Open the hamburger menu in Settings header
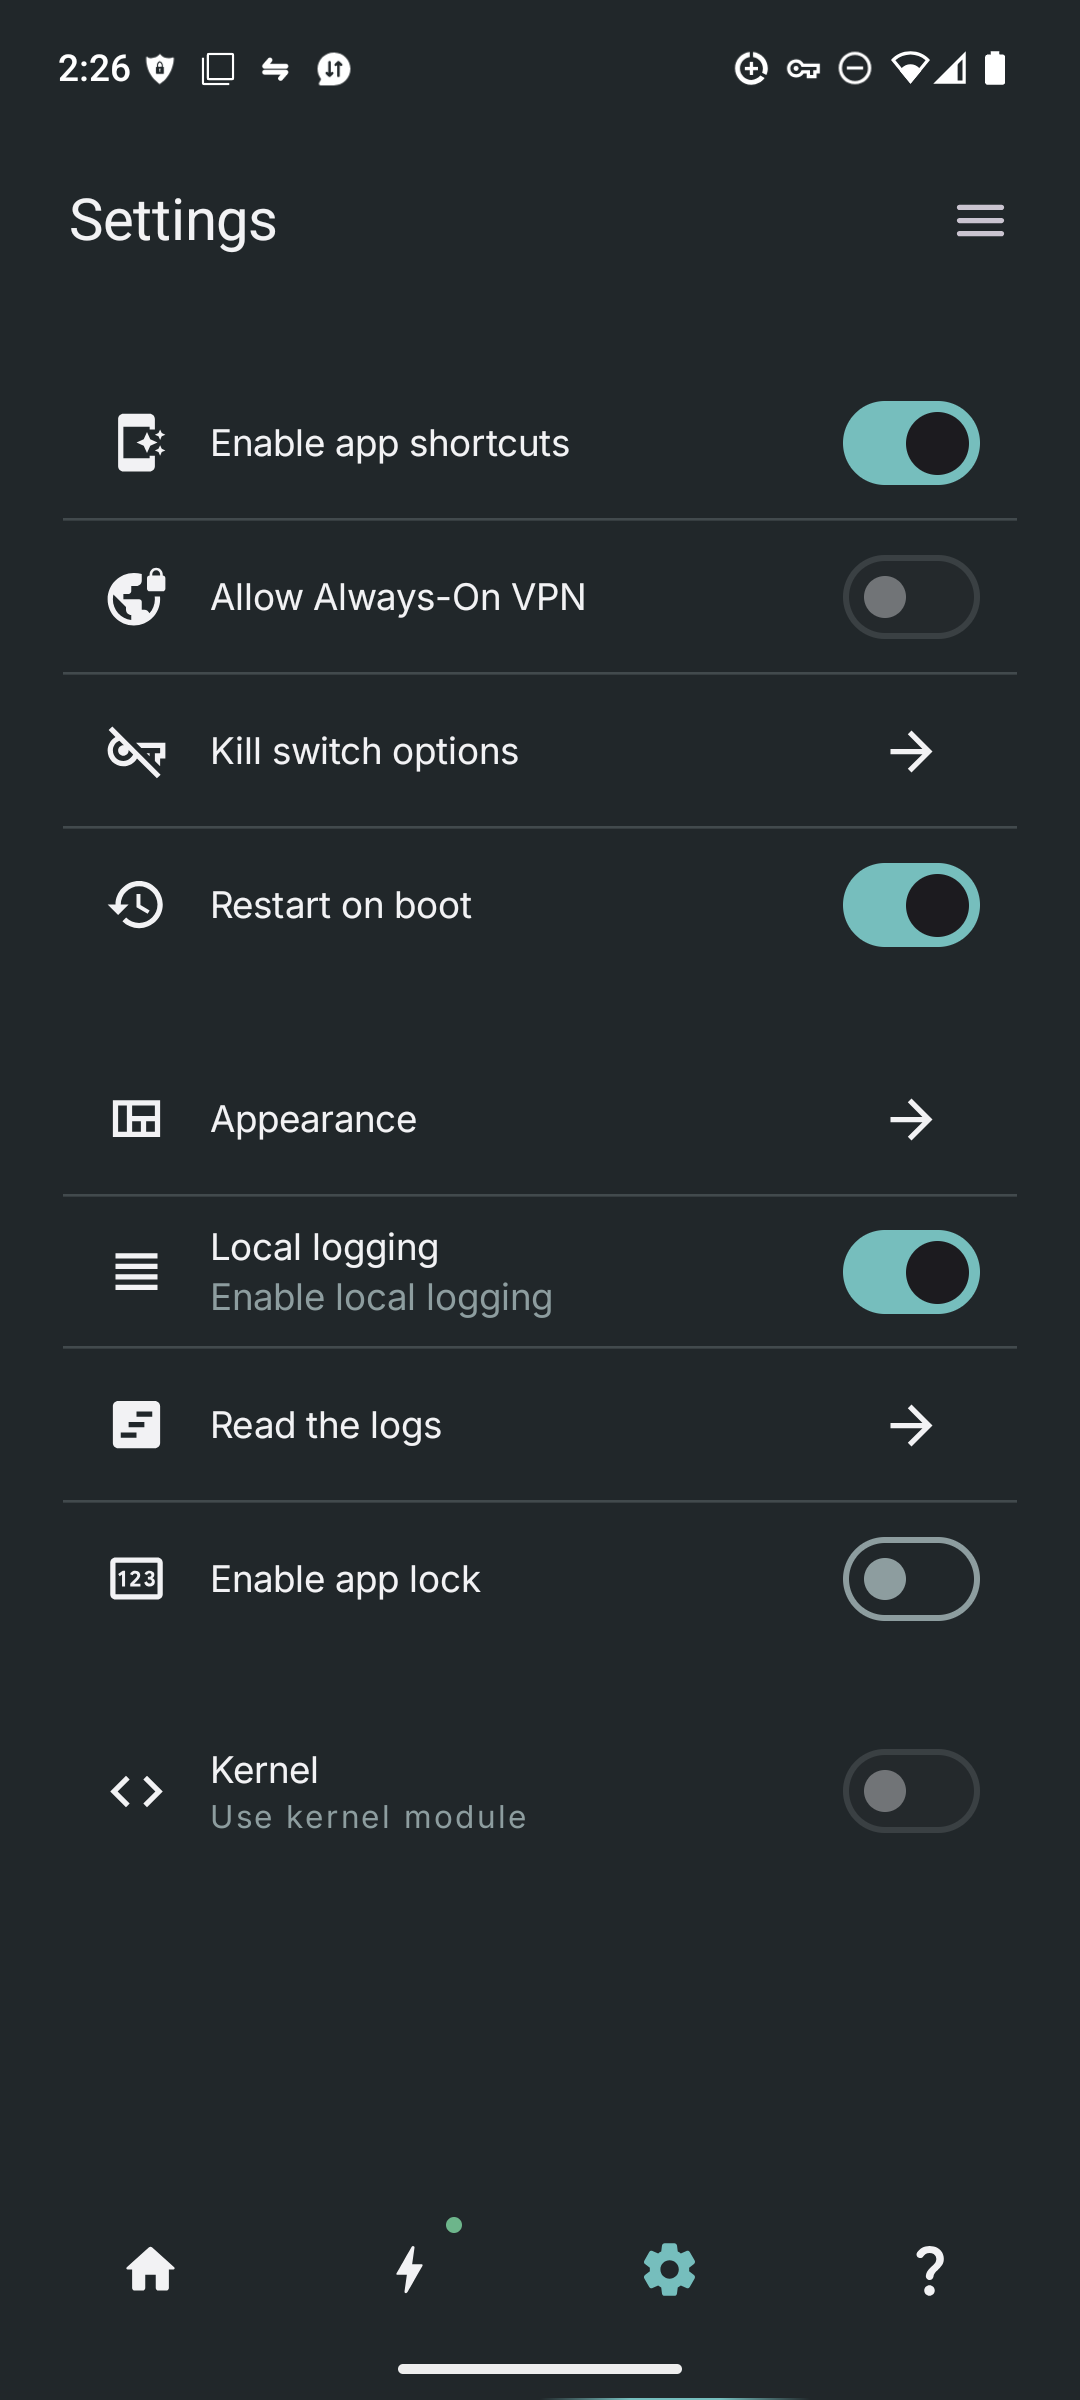The image size is (1080, 2400). point(980,220)
